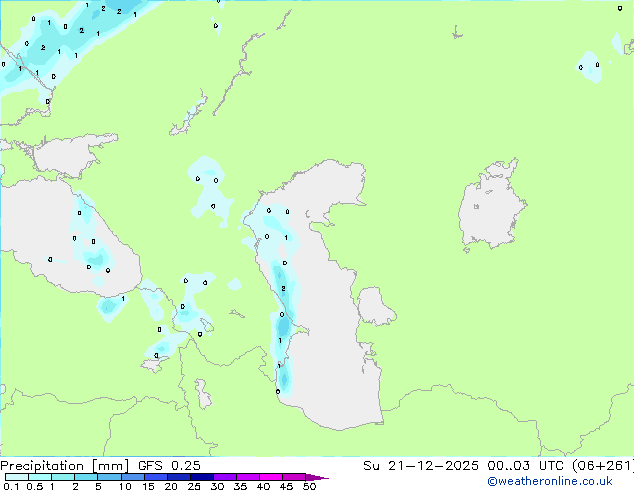Pick the dark navy swatch between 25 and 30
Viewport: 634px width, 490px height.
[x=202, y=477]
